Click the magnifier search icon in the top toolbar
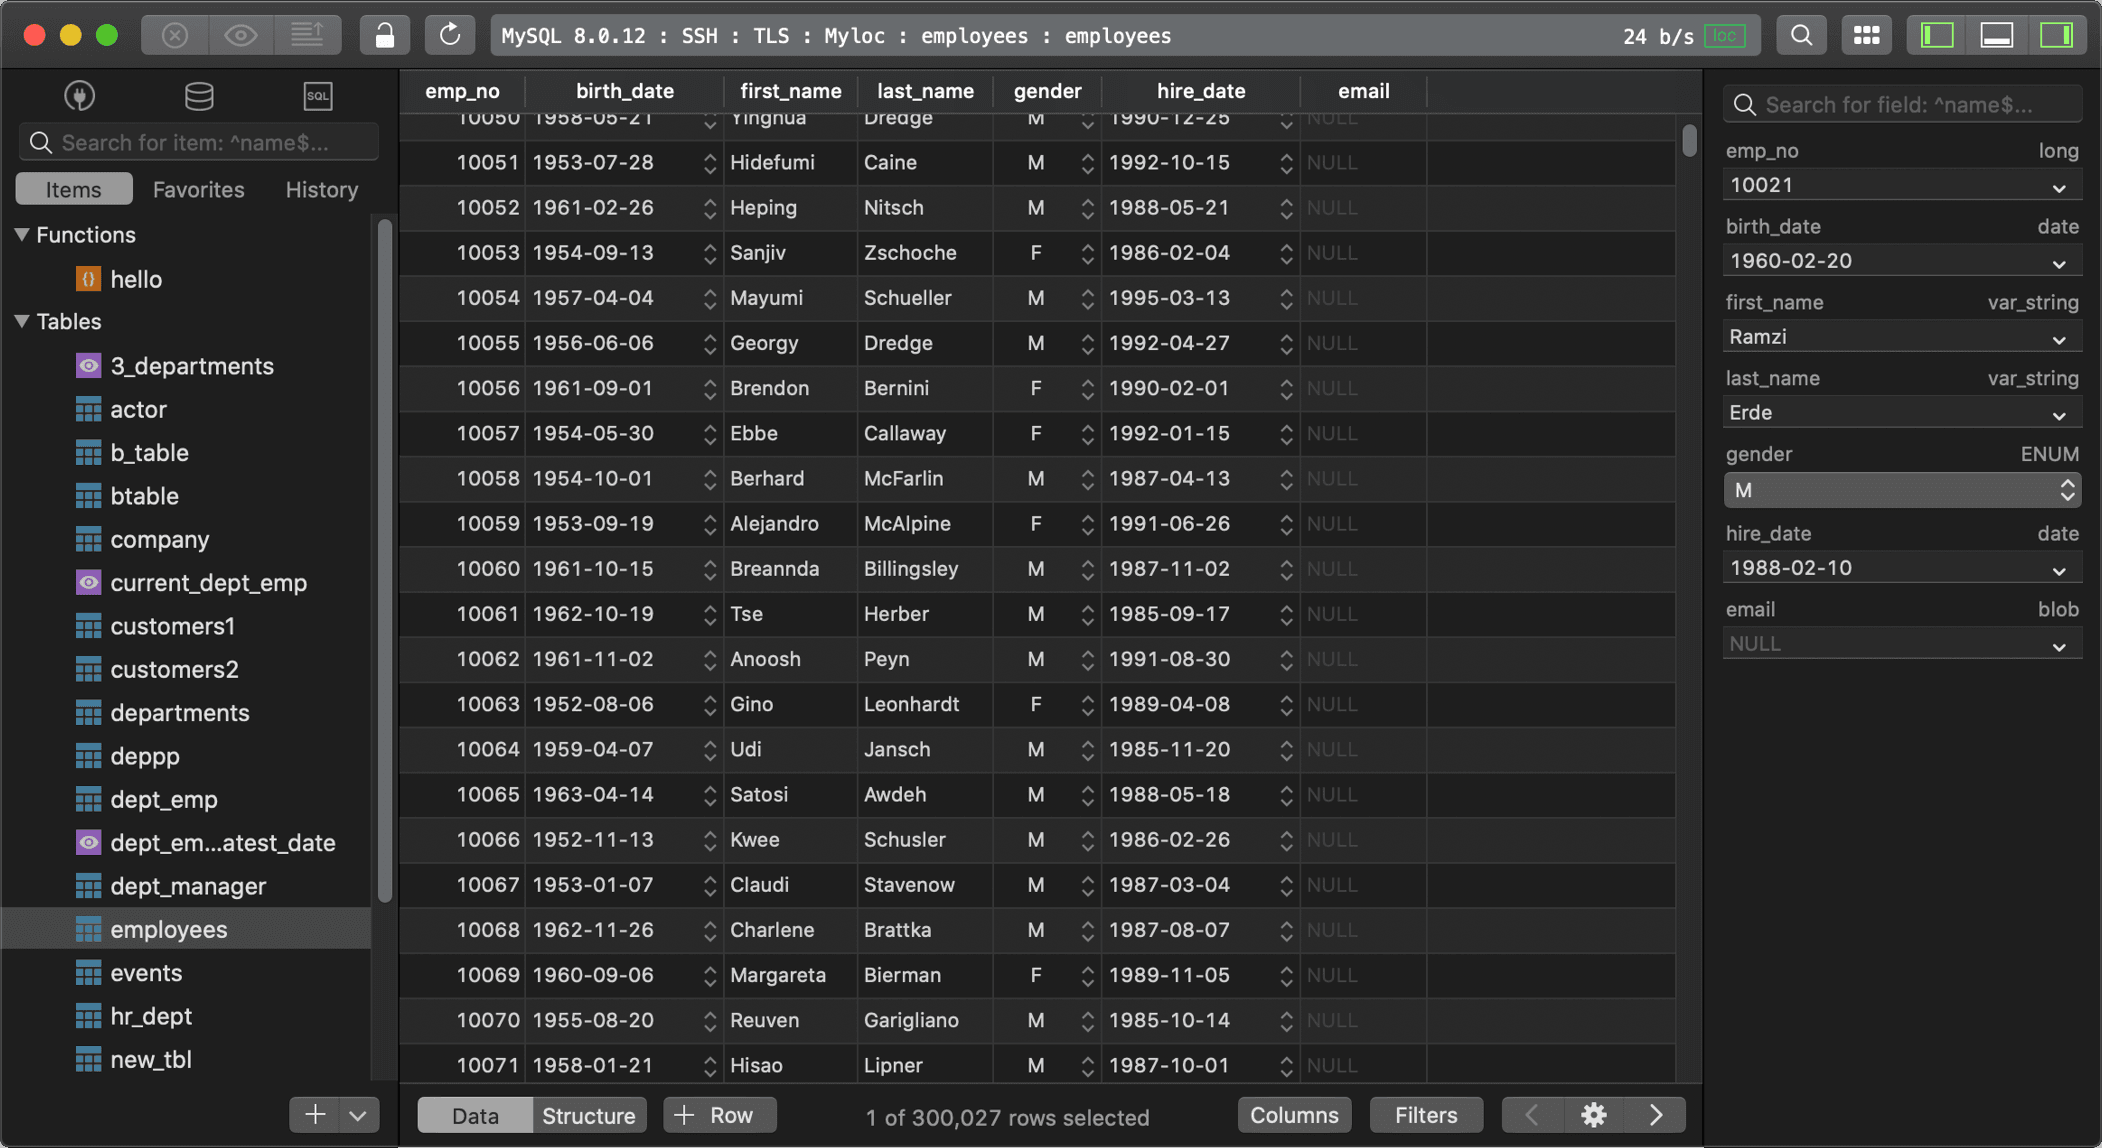 [1801, 35]
